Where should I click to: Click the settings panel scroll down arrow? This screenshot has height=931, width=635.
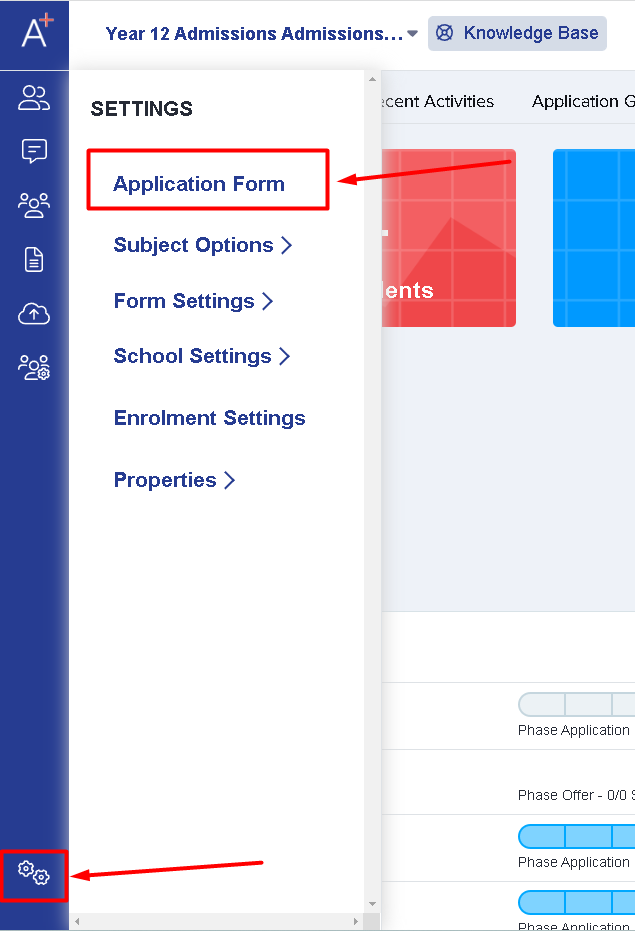click(373, 904)
